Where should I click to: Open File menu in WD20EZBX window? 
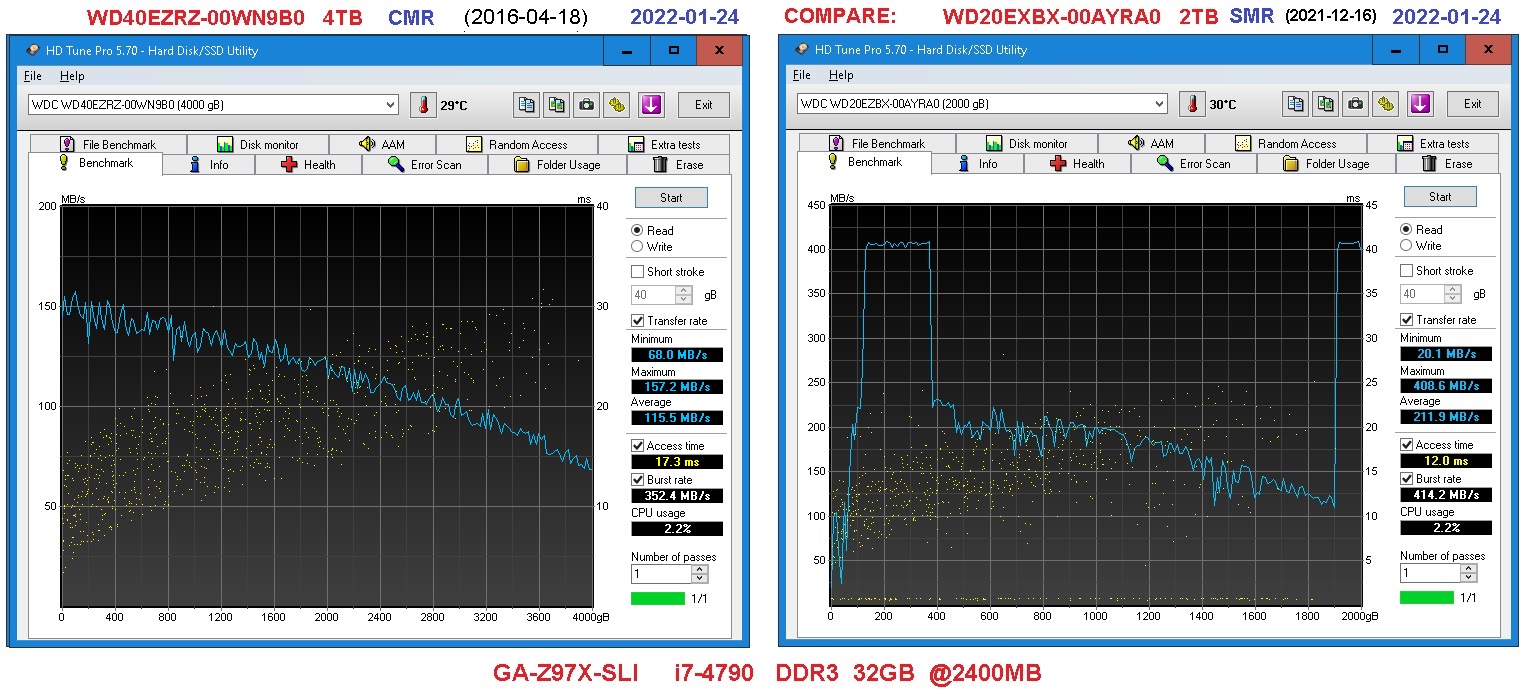pos(801,75)
